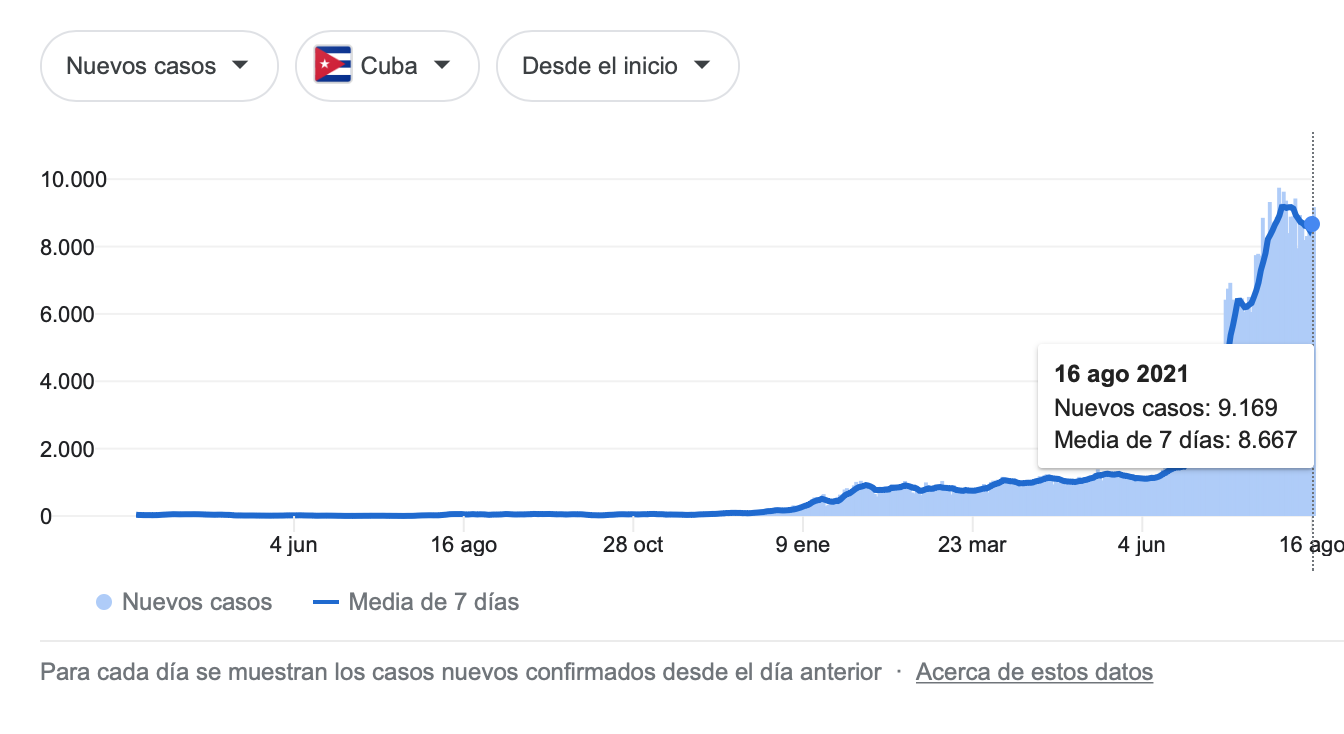Click the Nuevos casos legend dot
The image size is (1344, 734).
click(x=104, y=602)
